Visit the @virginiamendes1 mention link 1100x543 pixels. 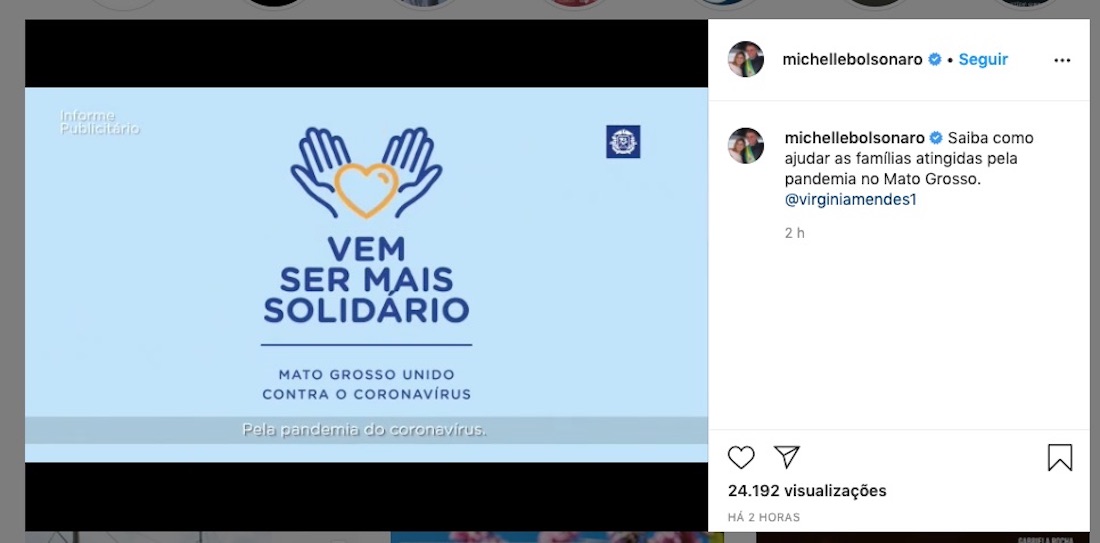point(851,200)
